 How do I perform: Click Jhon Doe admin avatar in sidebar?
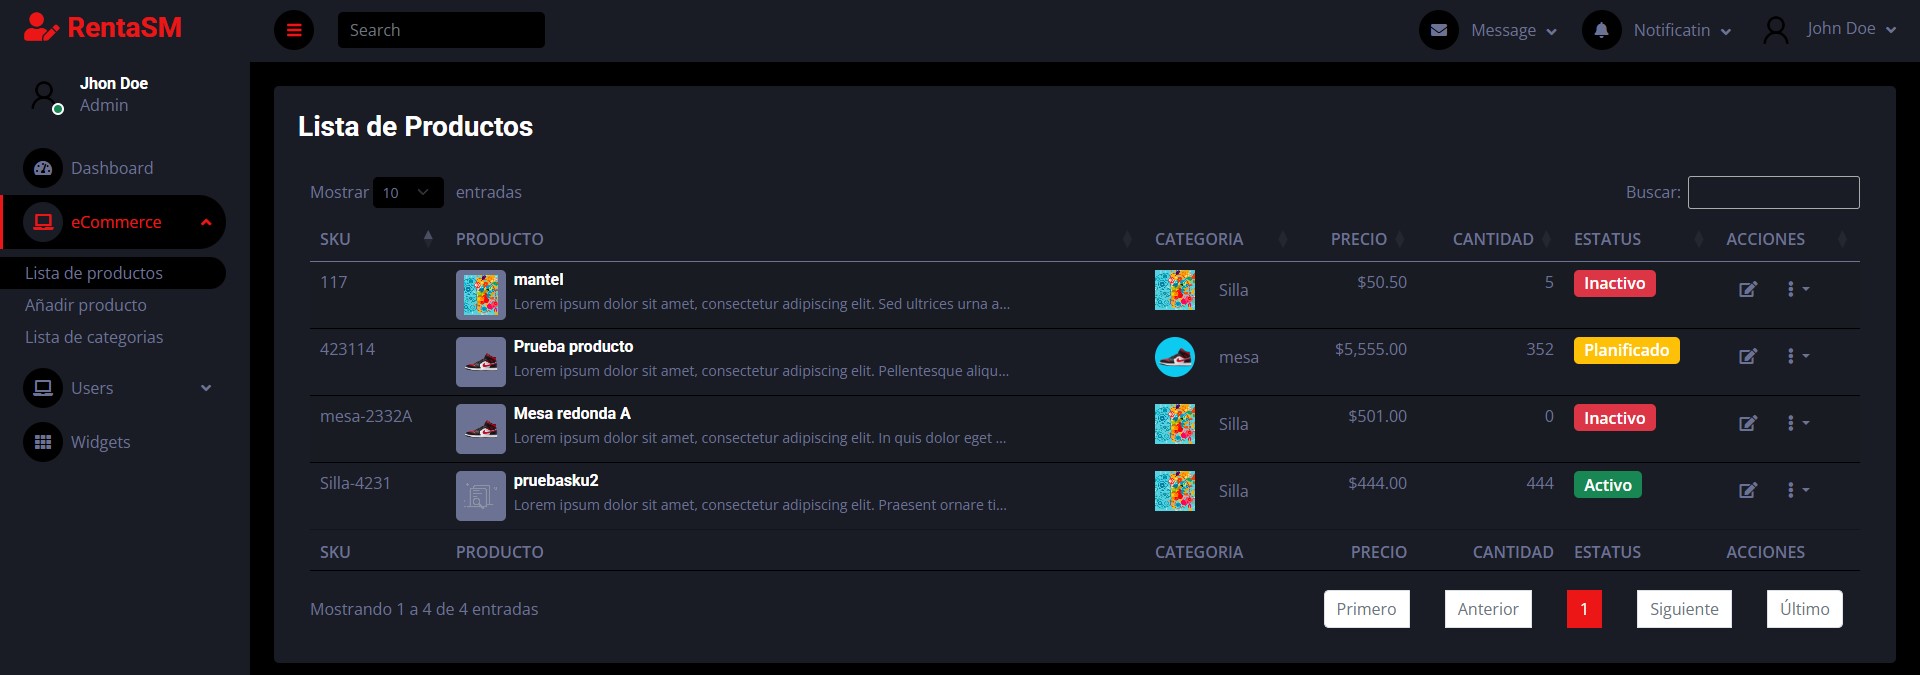[x=45, y=97]
